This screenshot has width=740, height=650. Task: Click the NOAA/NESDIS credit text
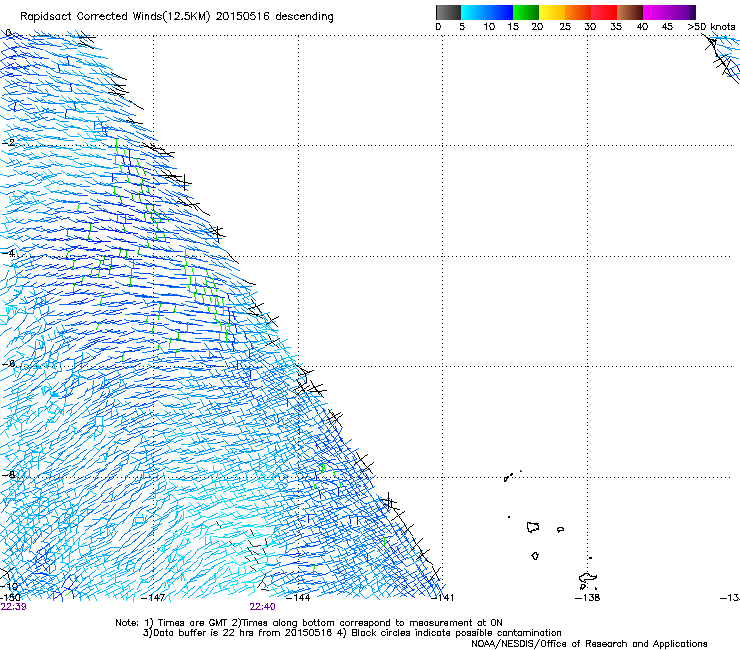589,644
